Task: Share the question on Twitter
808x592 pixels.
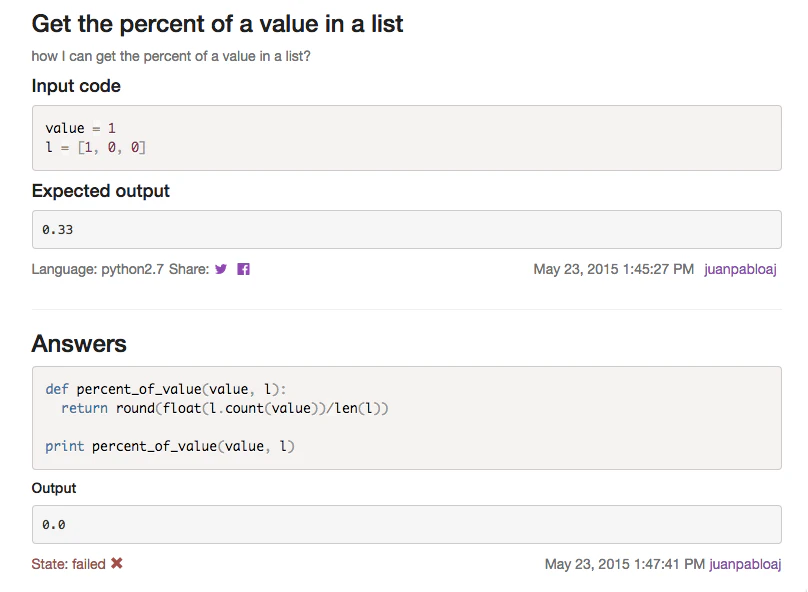Action: [x=221, y=269]
